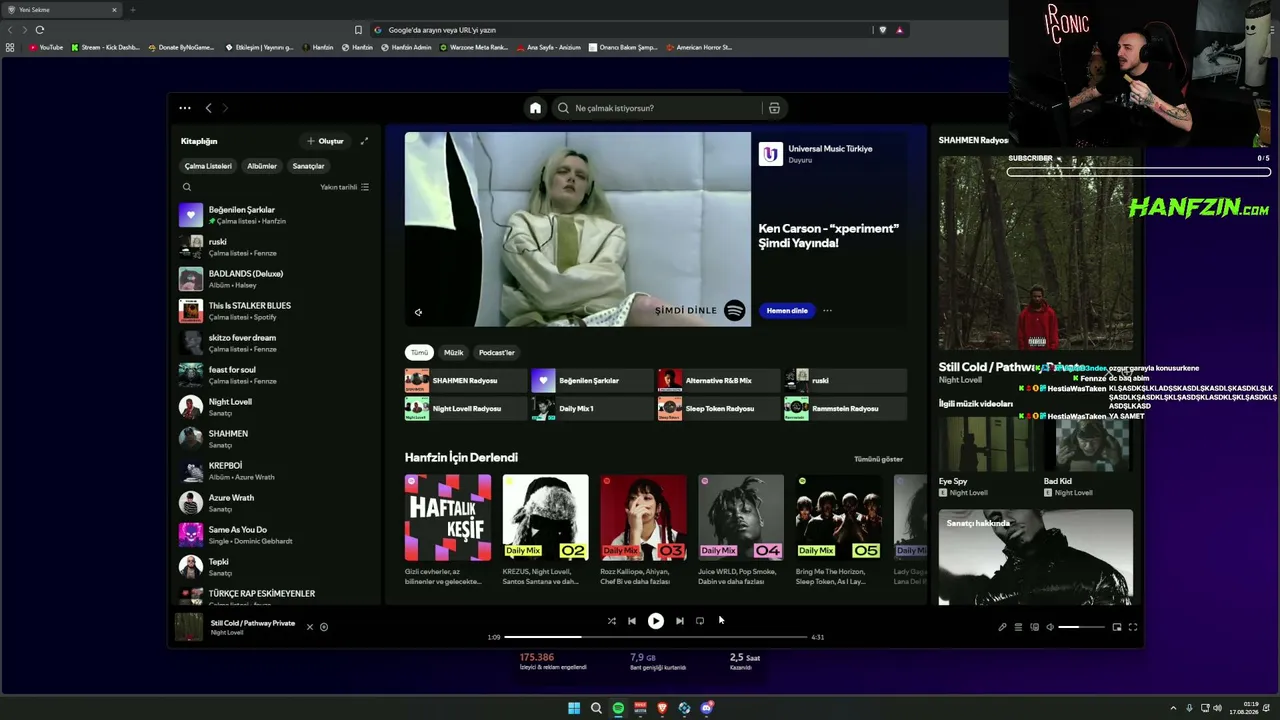Viewport: 1280px width, 720px height.
Task: Open Daily Mix 03 cover
Action: pos(643,518)
